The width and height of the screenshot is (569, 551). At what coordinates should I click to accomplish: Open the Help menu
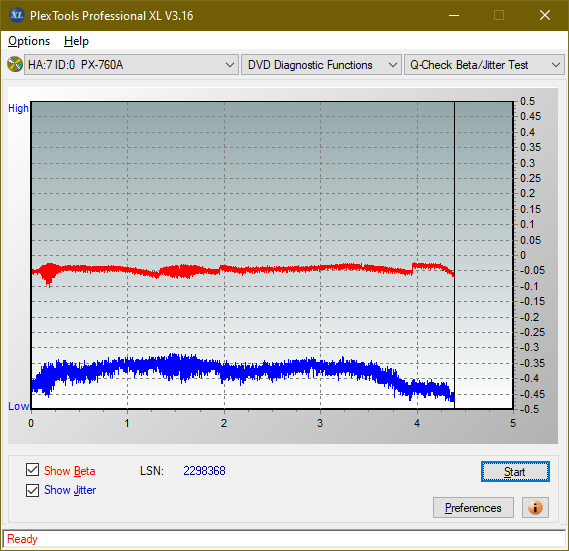point(76,41)
